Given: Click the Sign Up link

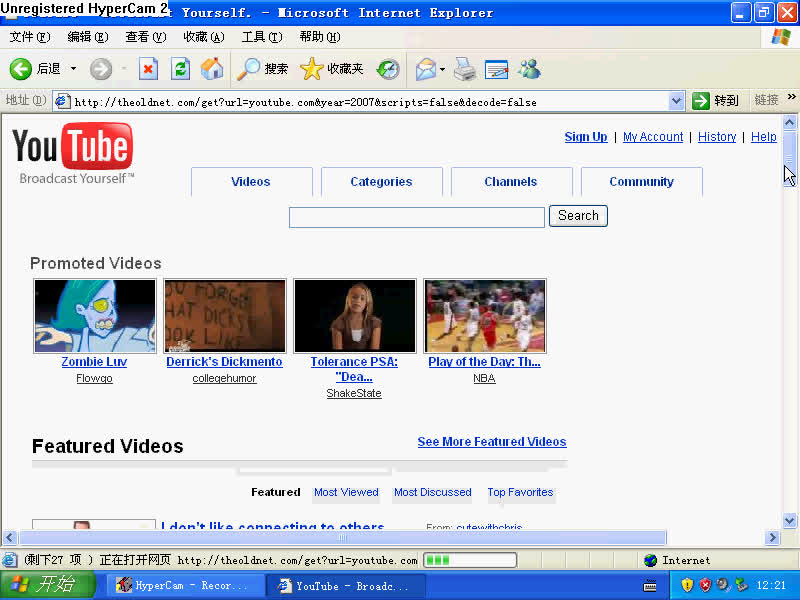Looking at the screenshot, I should (x=586, y=137).
